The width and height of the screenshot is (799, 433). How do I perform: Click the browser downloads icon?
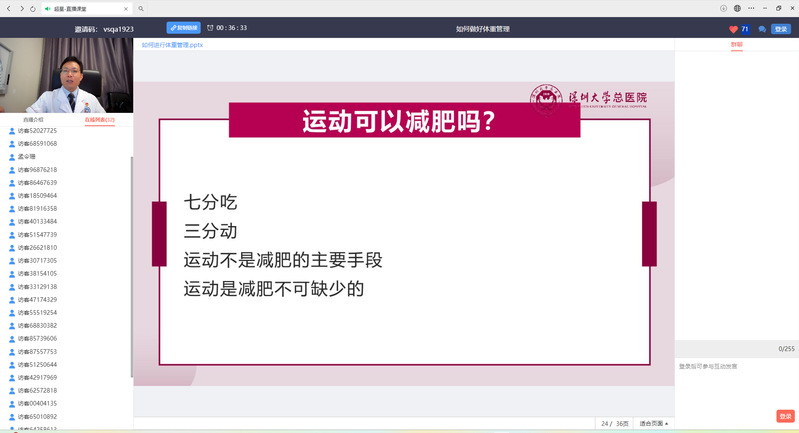point(723,8)
